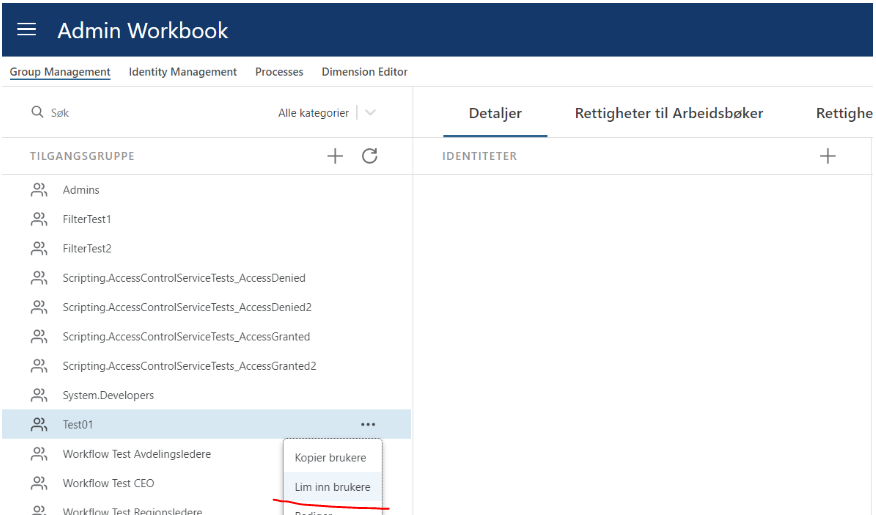The width and height of the screenshot is (876, 515).
Task: Choose Lim inn brukere from context menu
Action: [332, 487]
